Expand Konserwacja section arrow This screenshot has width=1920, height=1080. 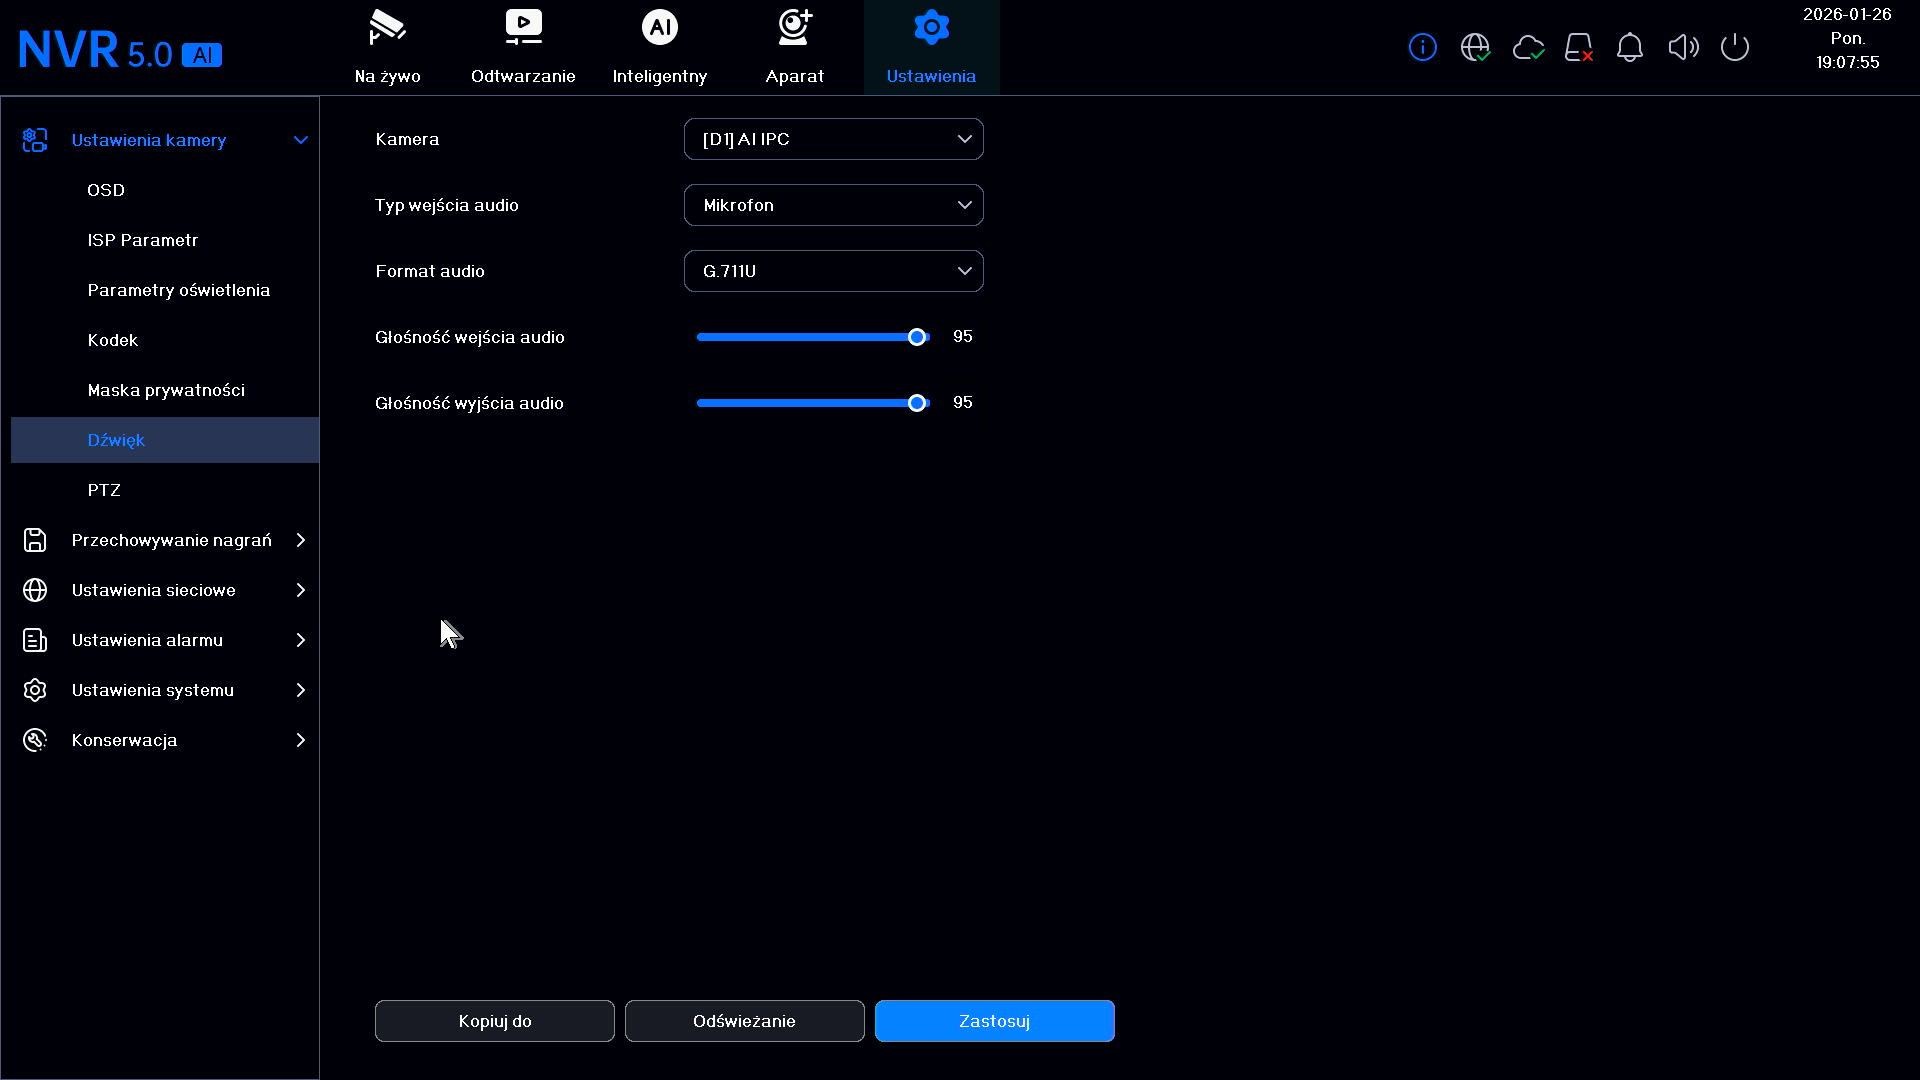pos(300,740)
